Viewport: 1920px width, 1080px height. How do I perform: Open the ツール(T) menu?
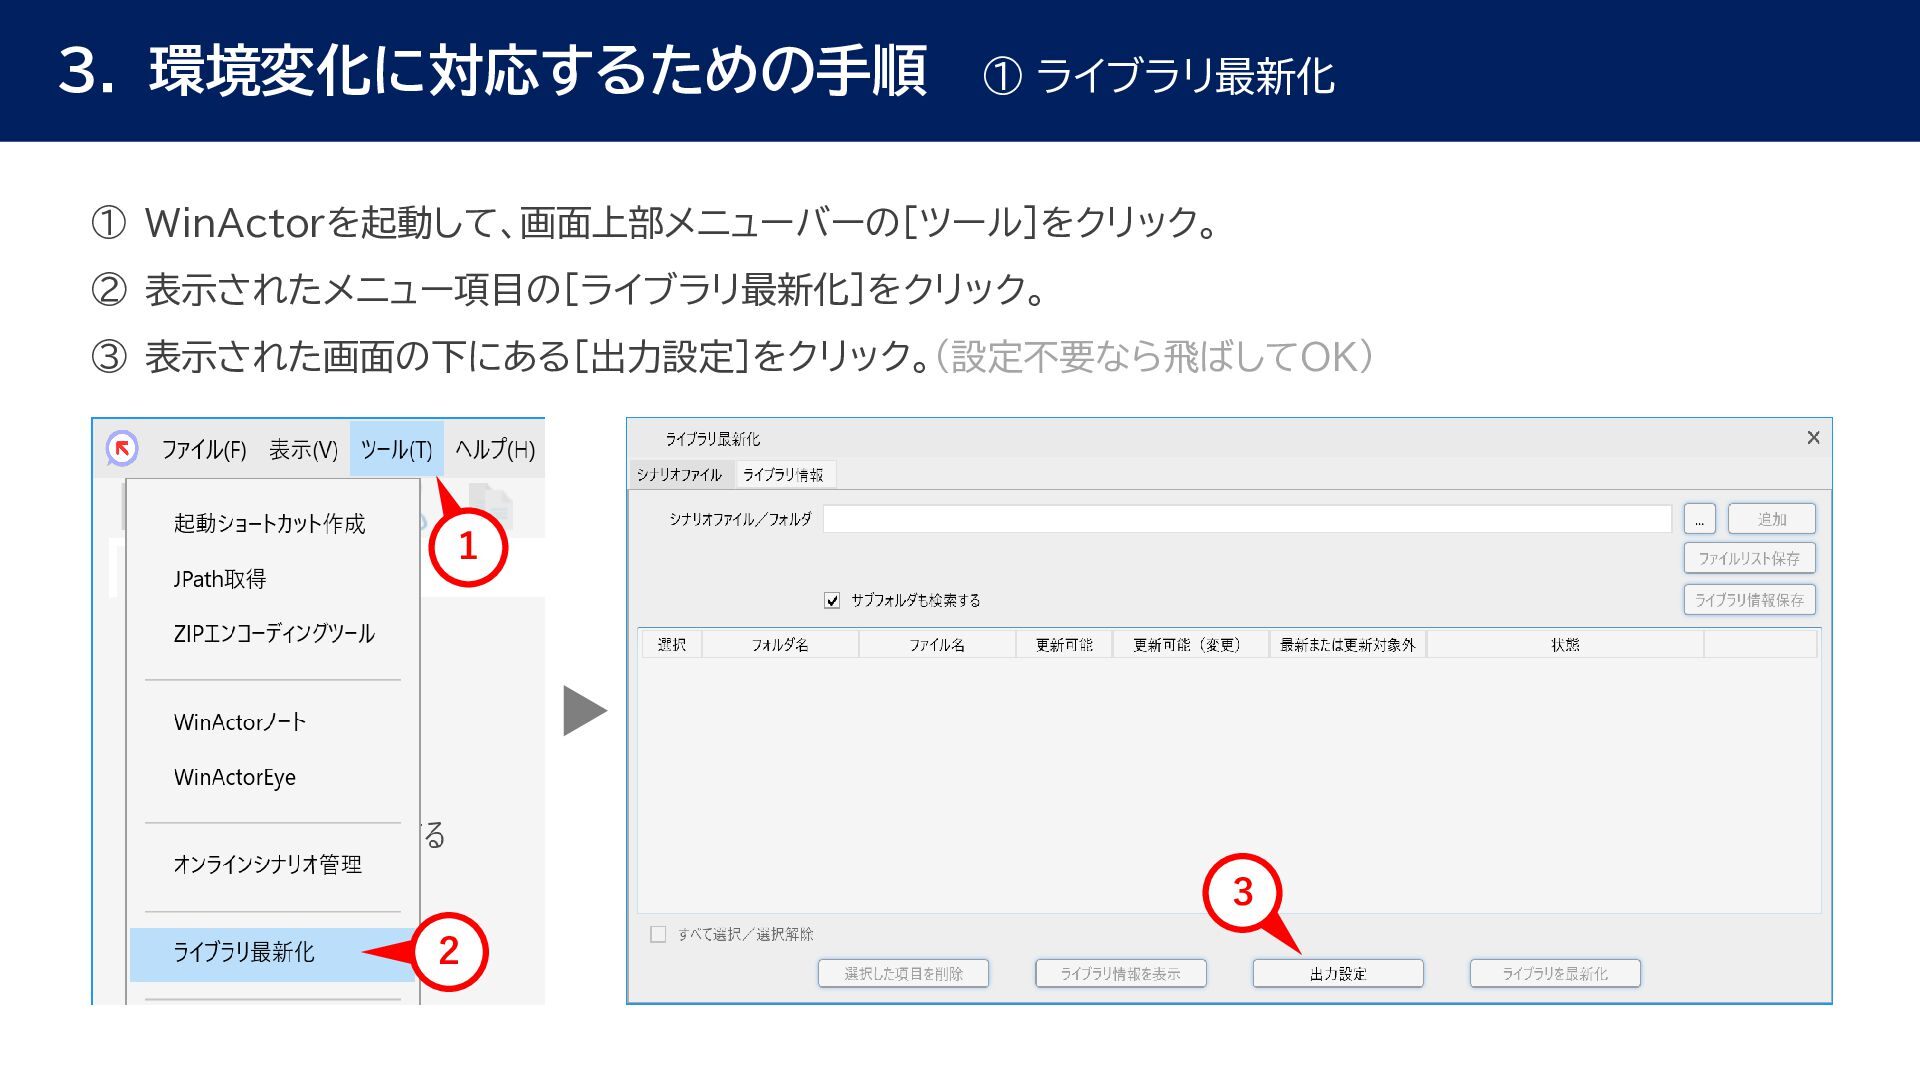[396, 450]
